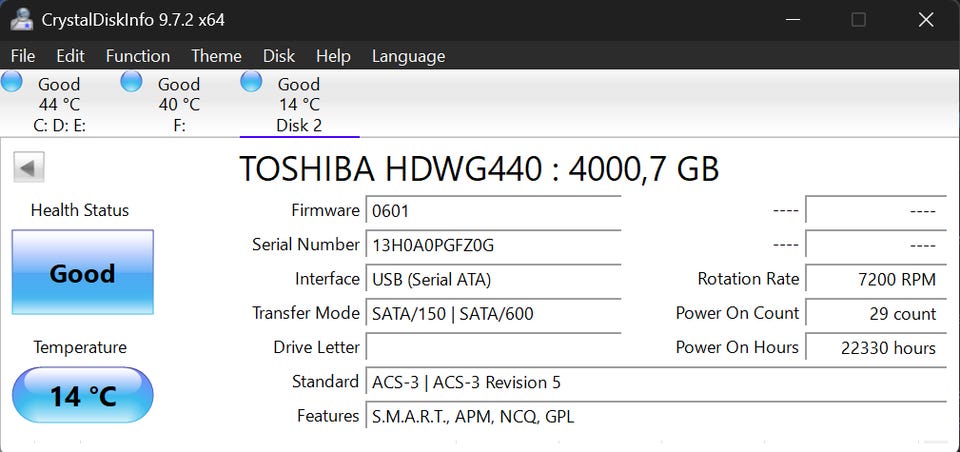Click the Power On Hours value box
This screenshot has height=452, width=960.
[x=875, y=348]
